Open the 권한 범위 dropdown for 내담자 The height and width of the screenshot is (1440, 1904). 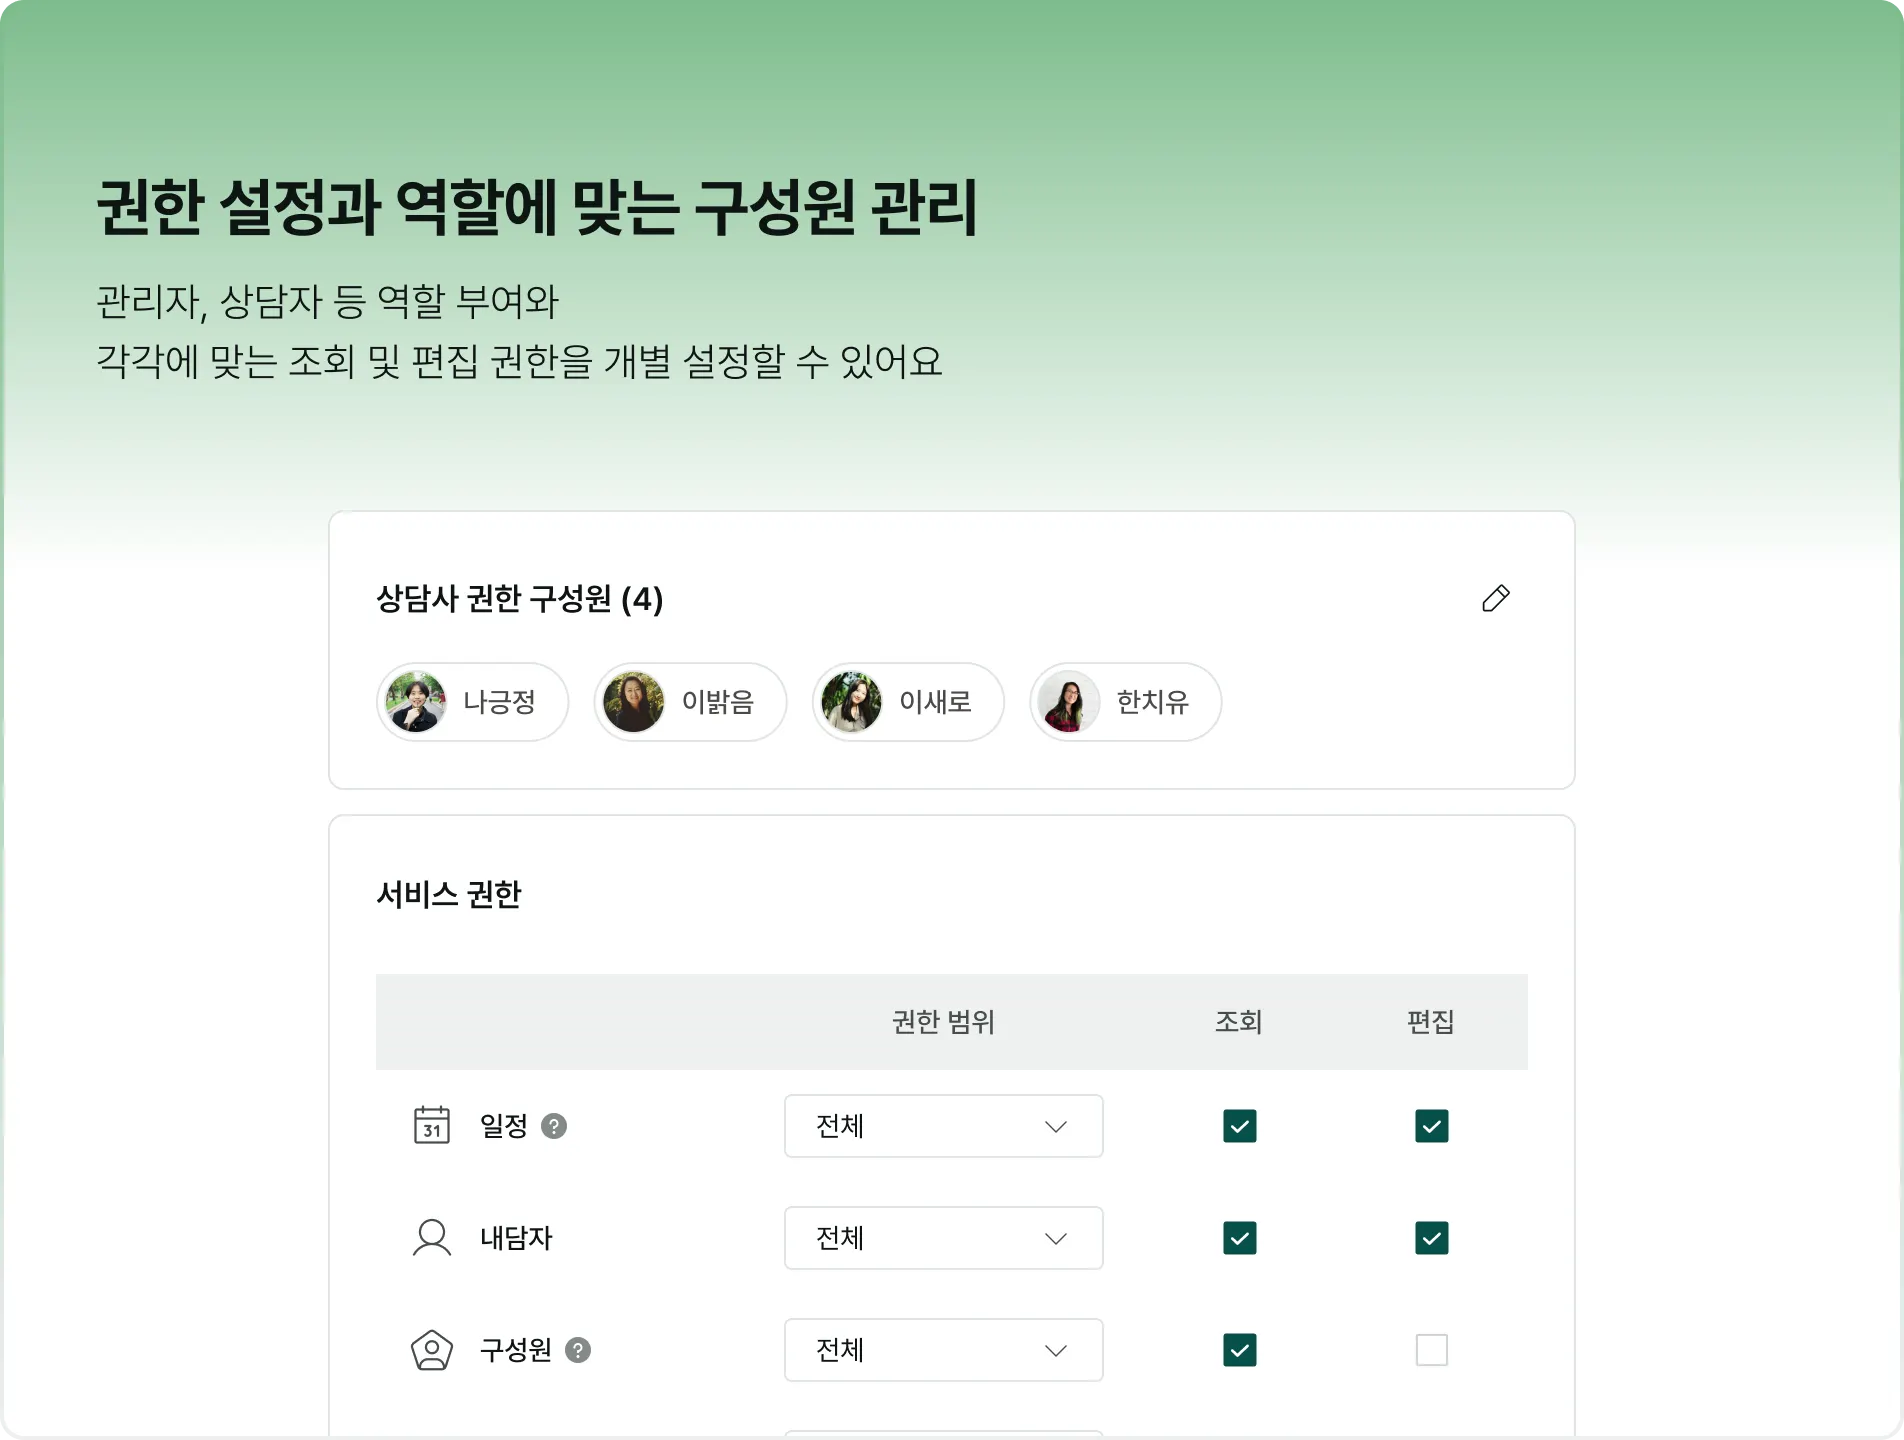(944, 1238)
